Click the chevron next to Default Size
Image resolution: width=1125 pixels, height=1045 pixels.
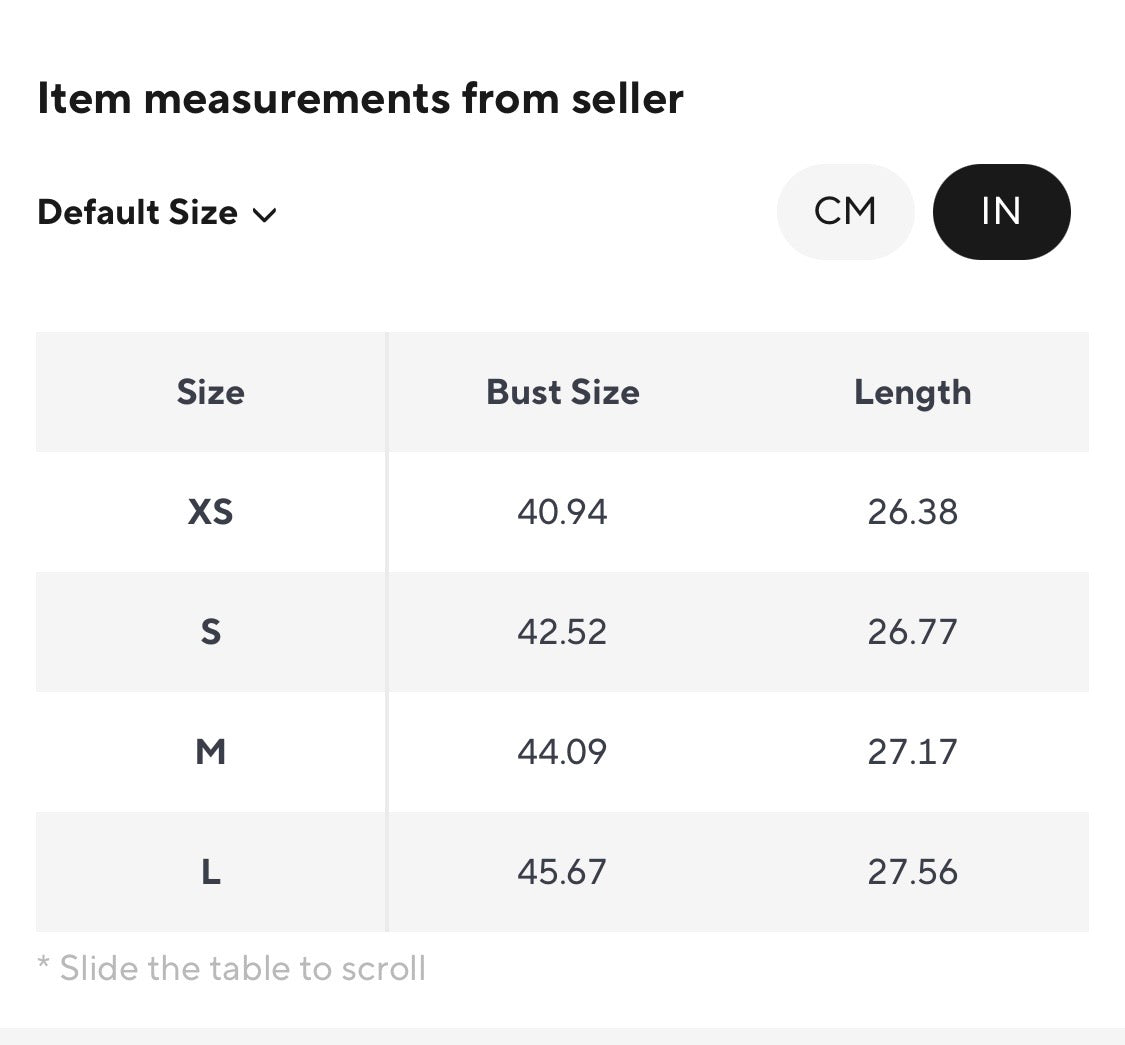[x=265, y=215]
